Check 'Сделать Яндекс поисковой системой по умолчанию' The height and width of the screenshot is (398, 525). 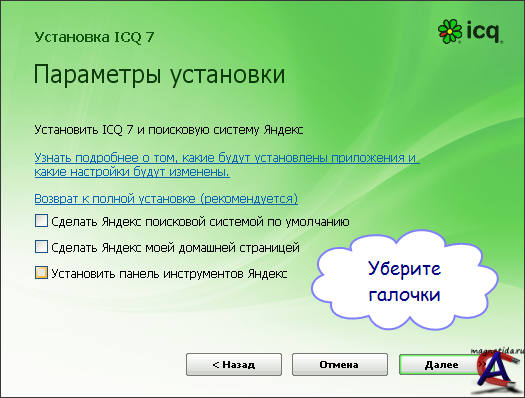click(x=41, y=221)
